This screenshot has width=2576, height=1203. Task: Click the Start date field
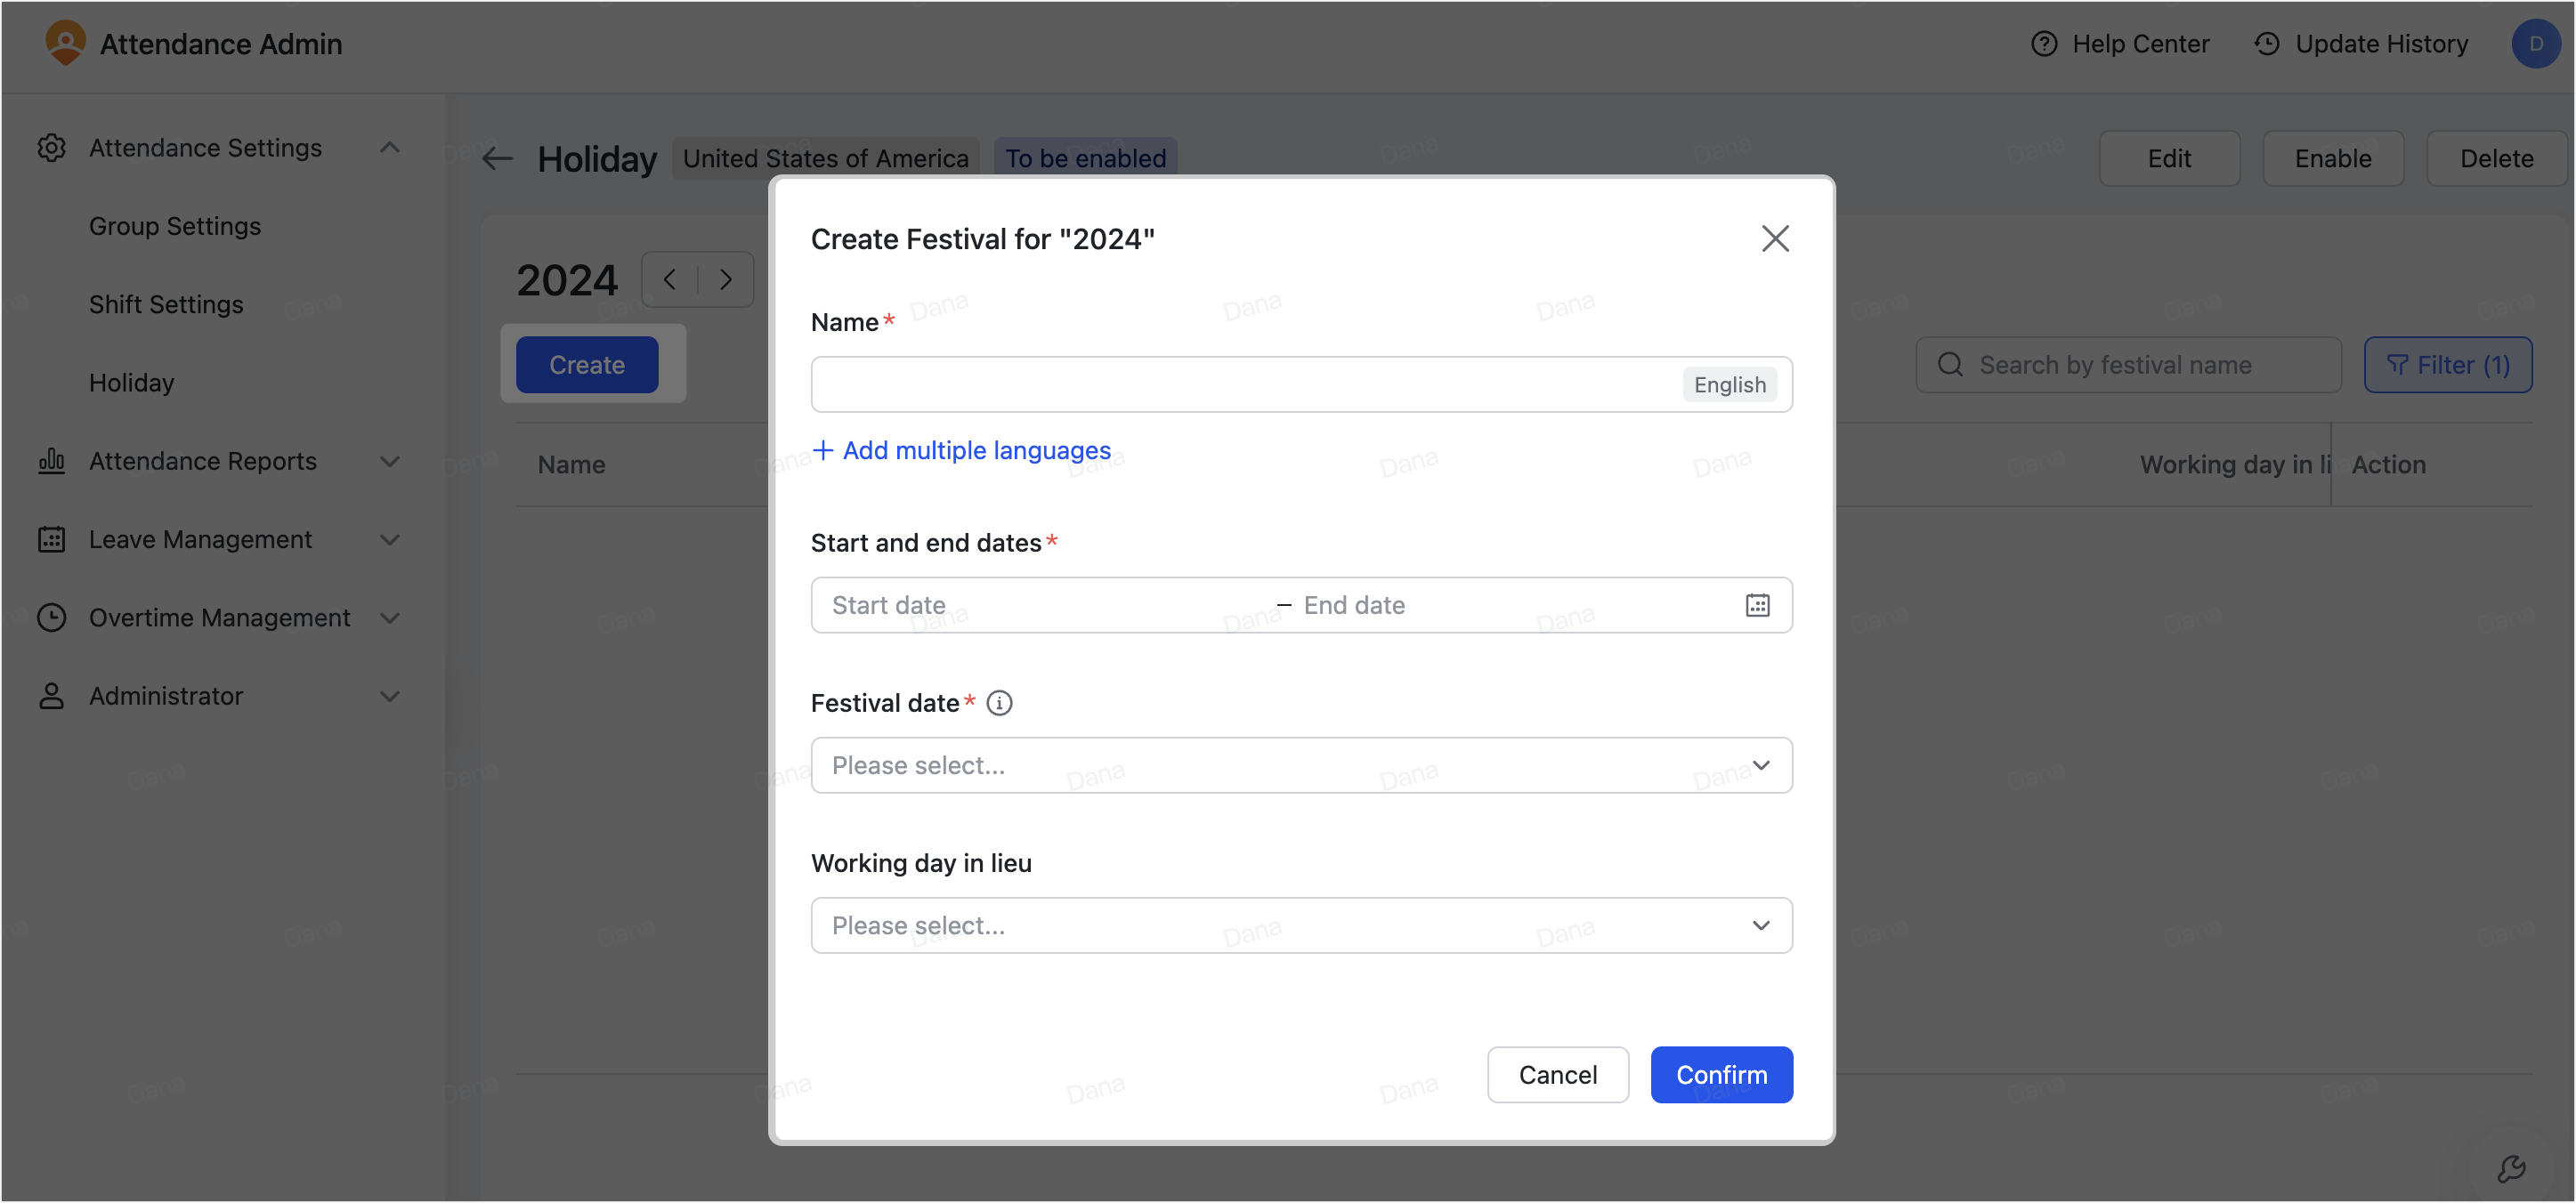click(x=1045, y=605)
